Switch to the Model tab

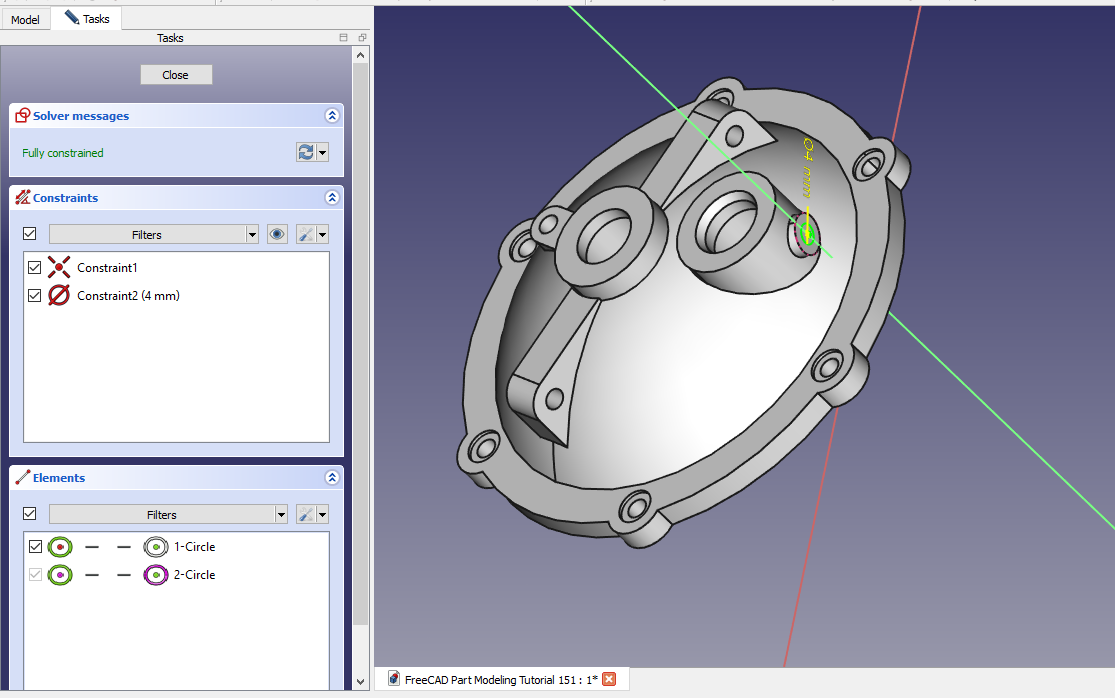pyautogui.click(x=25, y=19)
